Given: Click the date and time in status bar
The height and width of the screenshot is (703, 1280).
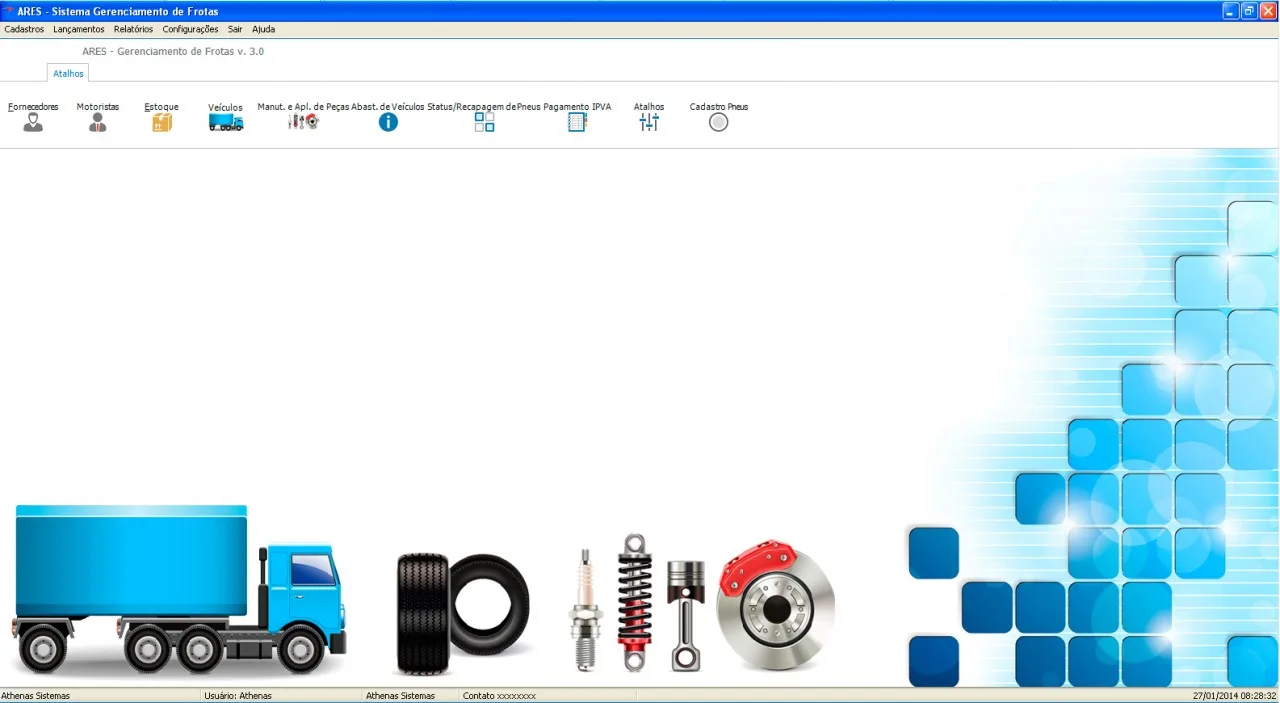Looking at the screenshot, I should point(1234,695).
